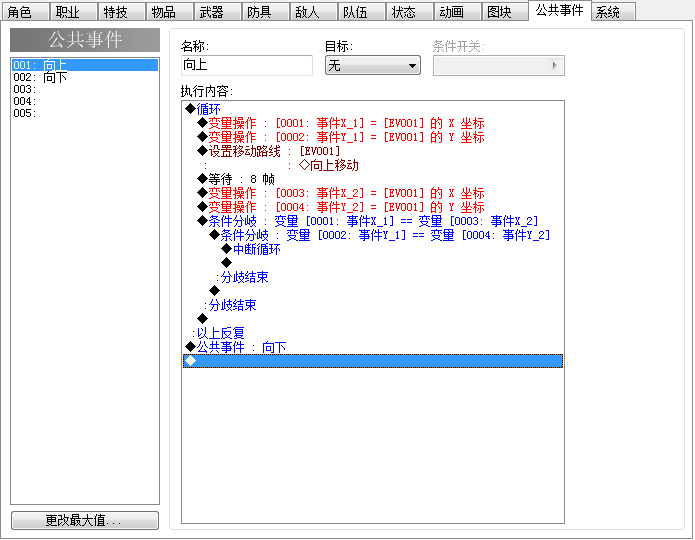Select the empty line below 中断循环
Viewport: 695px width, 540px height.
click(373, 263)
